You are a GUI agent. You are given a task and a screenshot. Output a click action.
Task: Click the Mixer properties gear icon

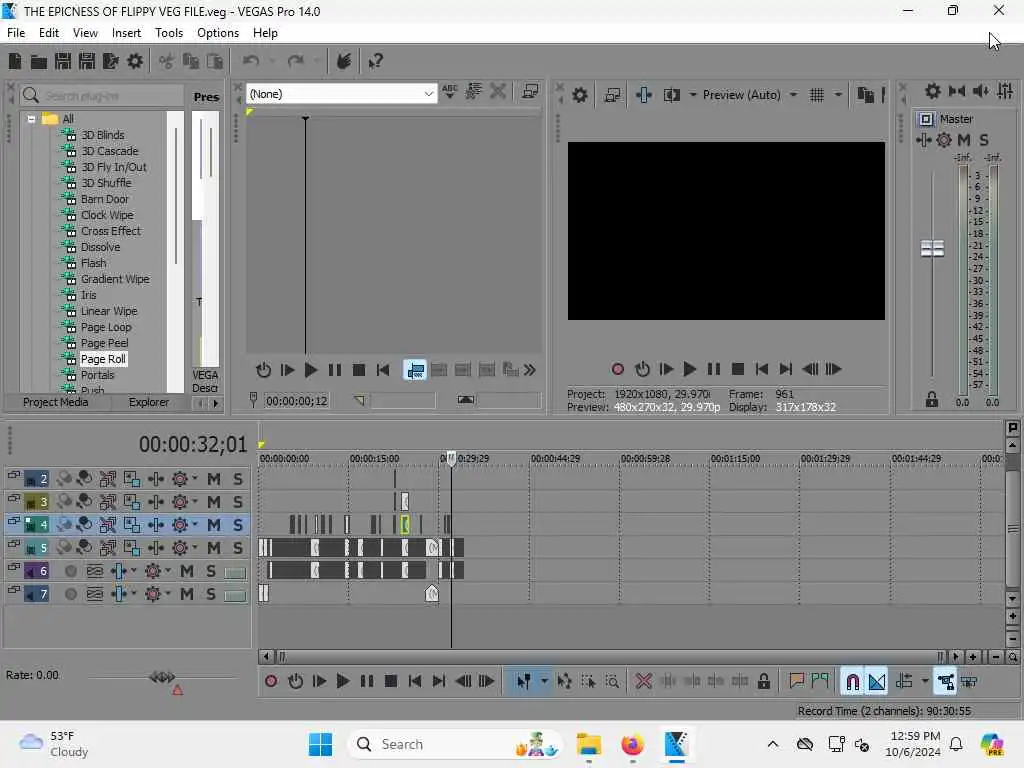[933, 91]
